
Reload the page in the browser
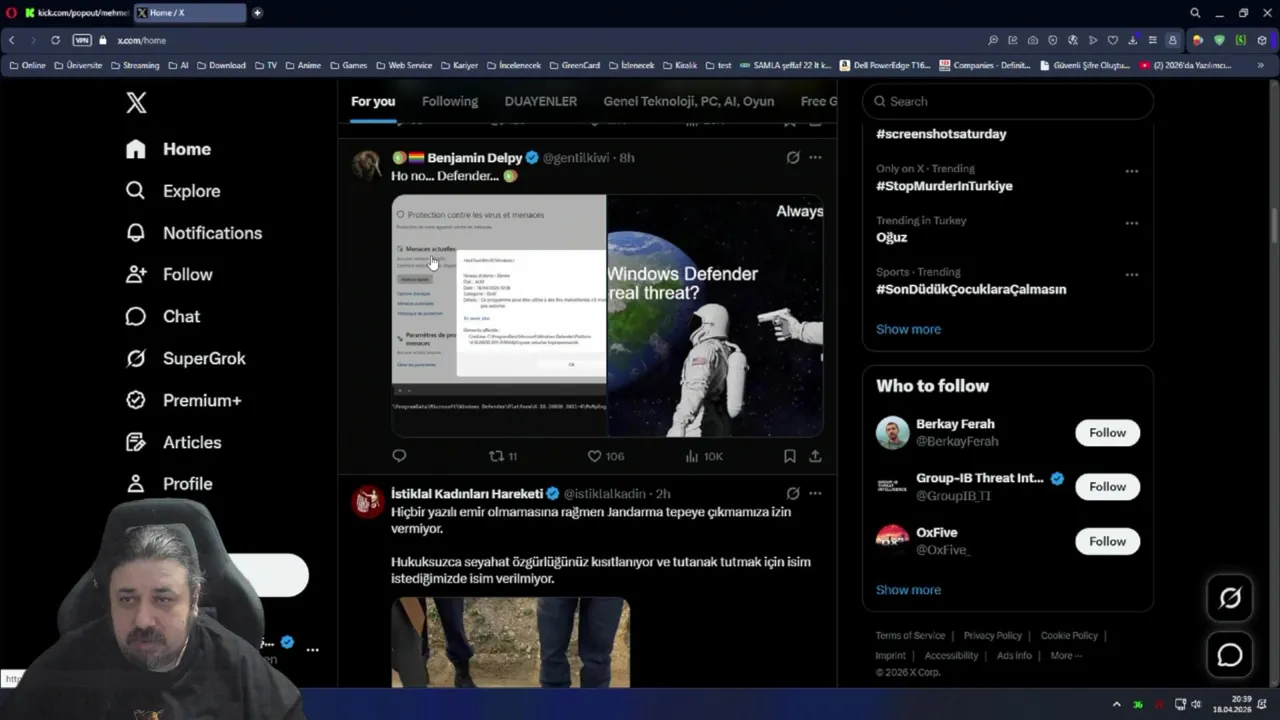coord(55,40)
